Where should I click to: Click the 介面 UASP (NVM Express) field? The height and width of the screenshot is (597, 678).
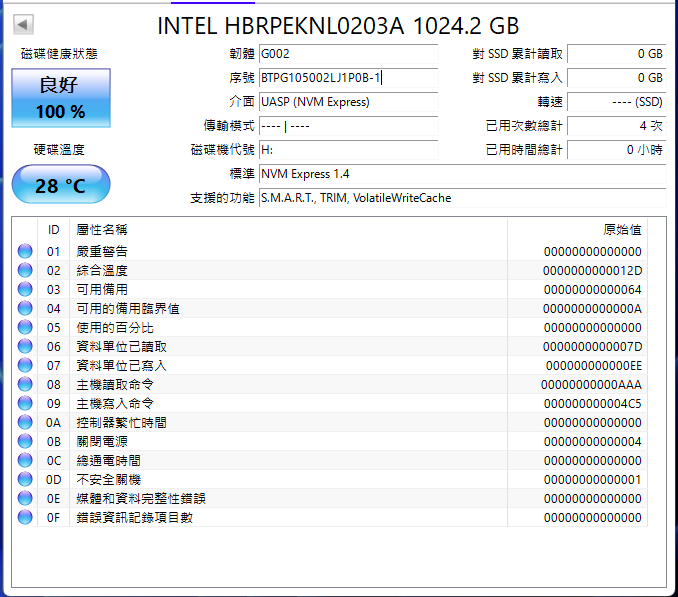pyautogui.click(x=349, y=102)
